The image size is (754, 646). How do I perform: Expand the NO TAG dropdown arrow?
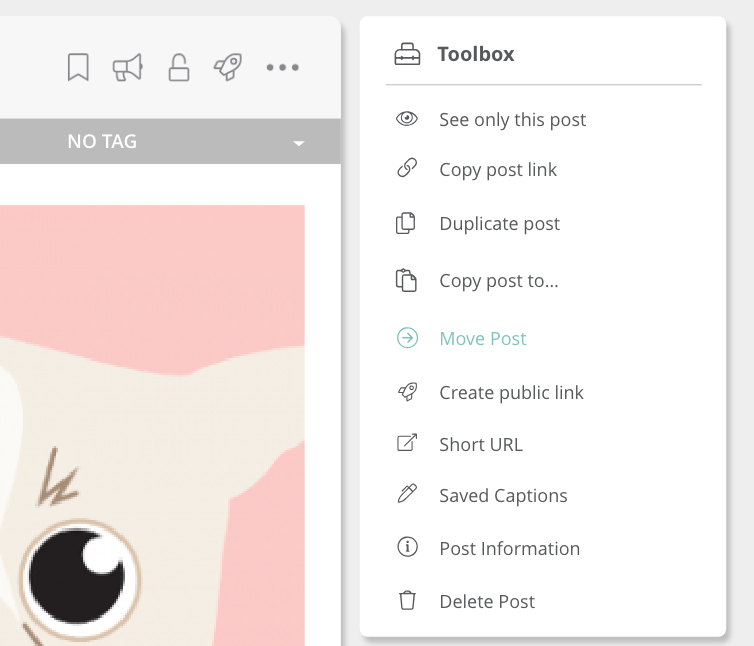(x=299, y=143)
